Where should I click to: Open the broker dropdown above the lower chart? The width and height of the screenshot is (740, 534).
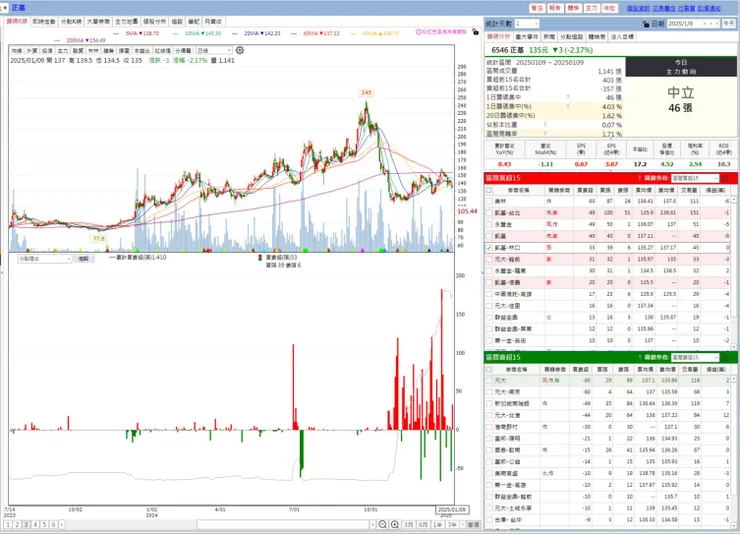point(45,259)
